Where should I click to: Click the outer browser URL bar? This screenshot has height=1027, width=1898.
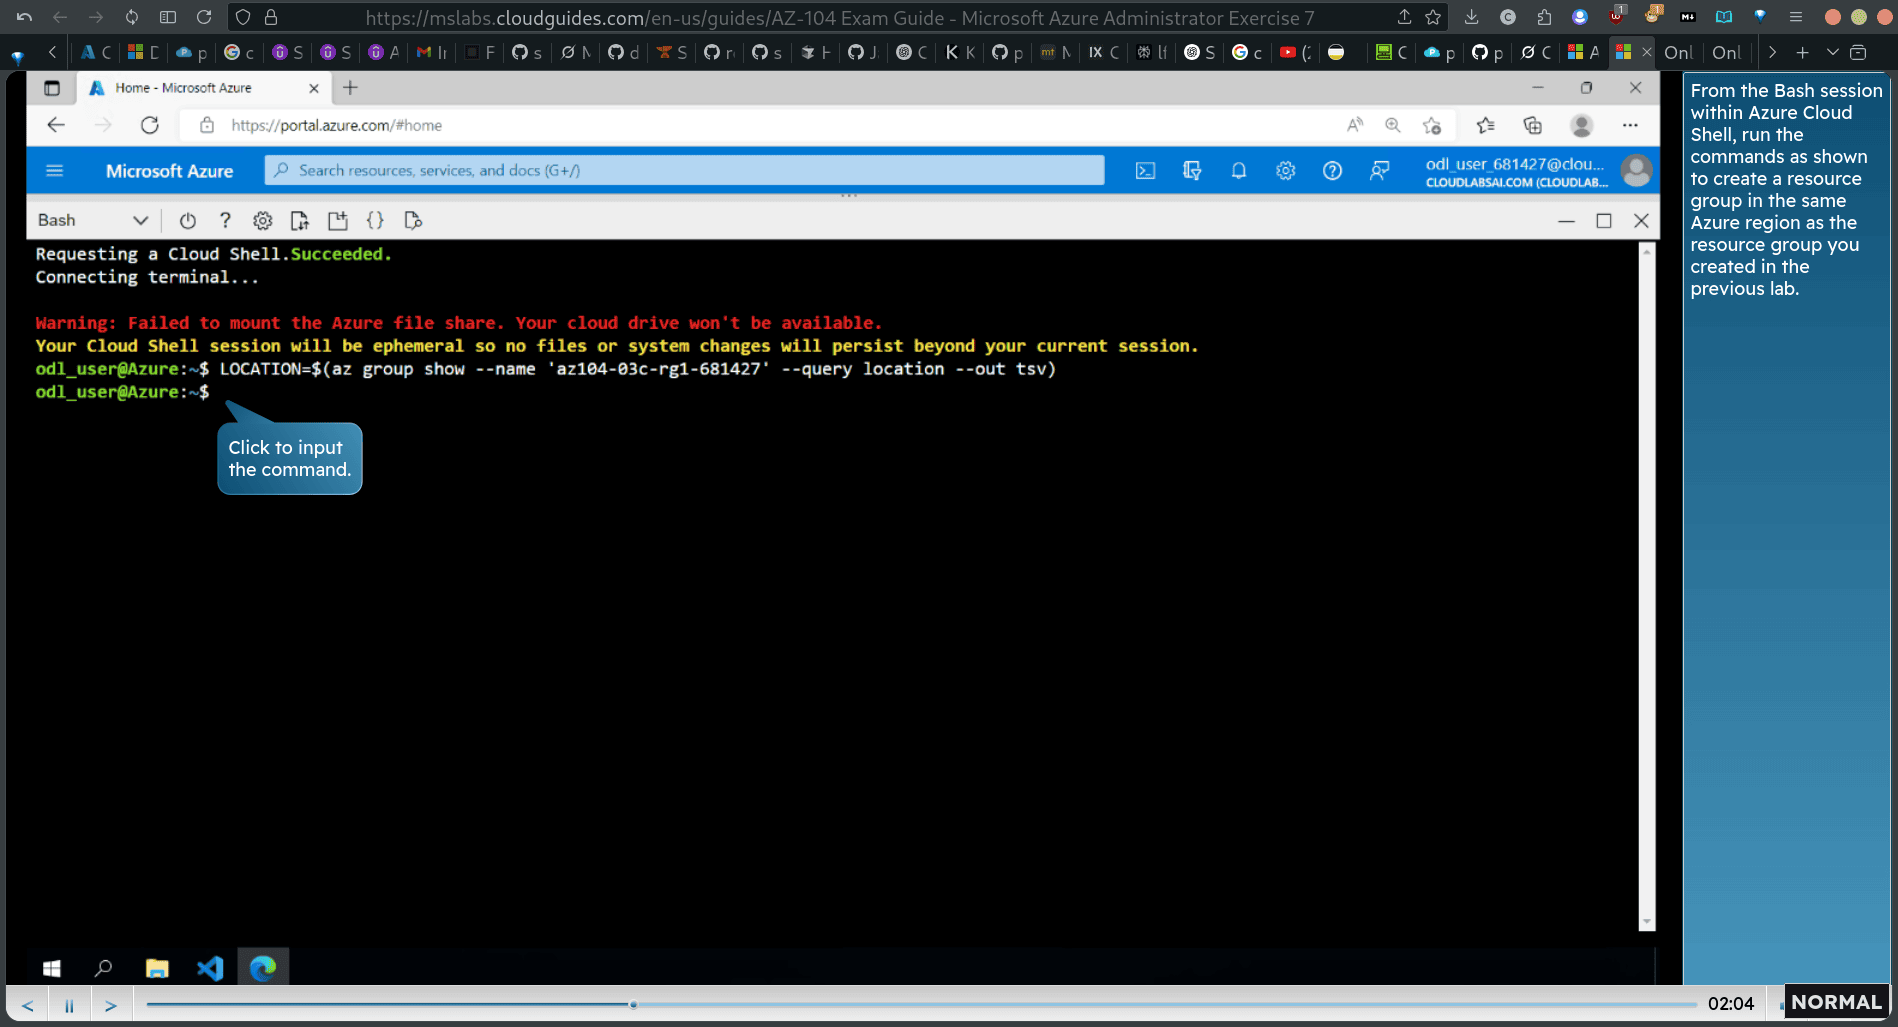click(x=840, y=18)
